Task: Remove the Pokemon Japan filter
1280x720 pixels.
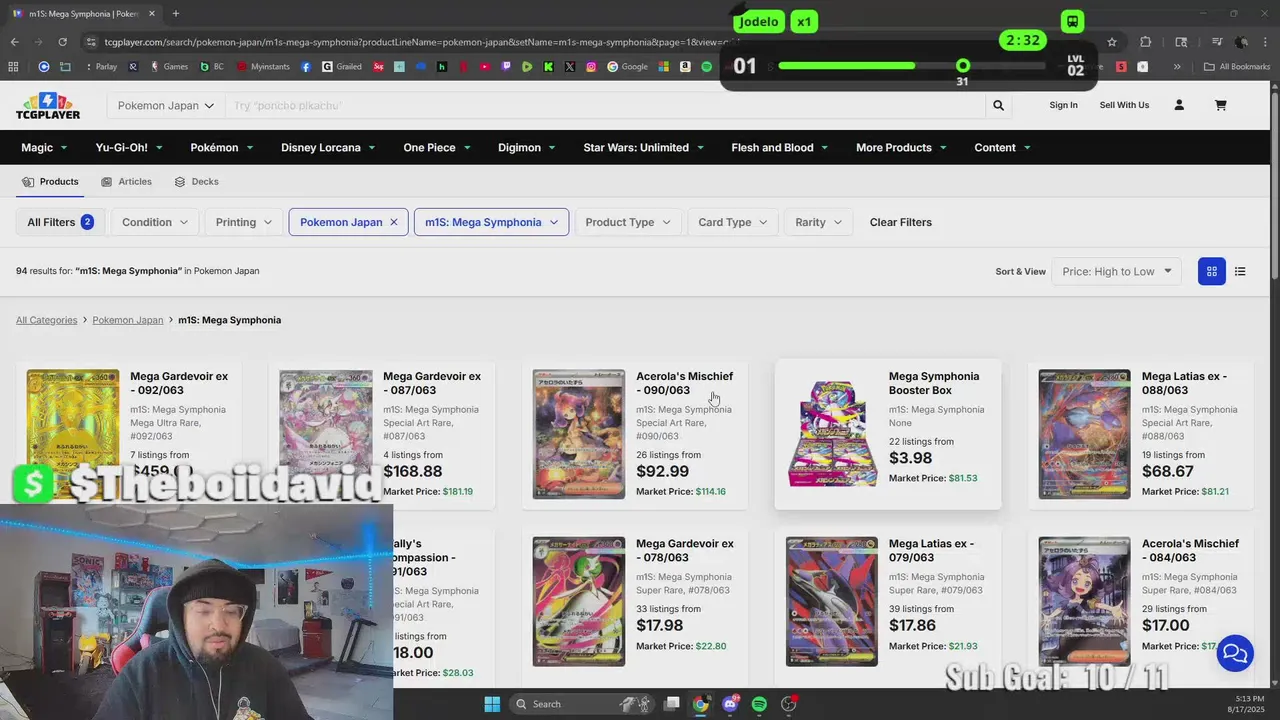Action: [x=394, y=222]
